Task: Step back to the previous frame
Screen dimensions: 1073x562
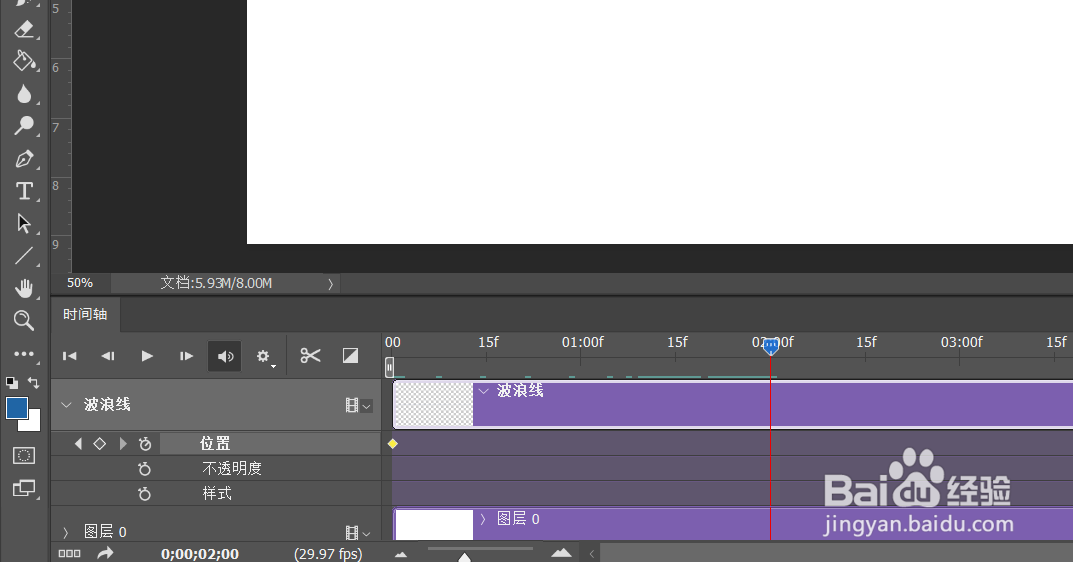Action: click(x=108, y=356)
